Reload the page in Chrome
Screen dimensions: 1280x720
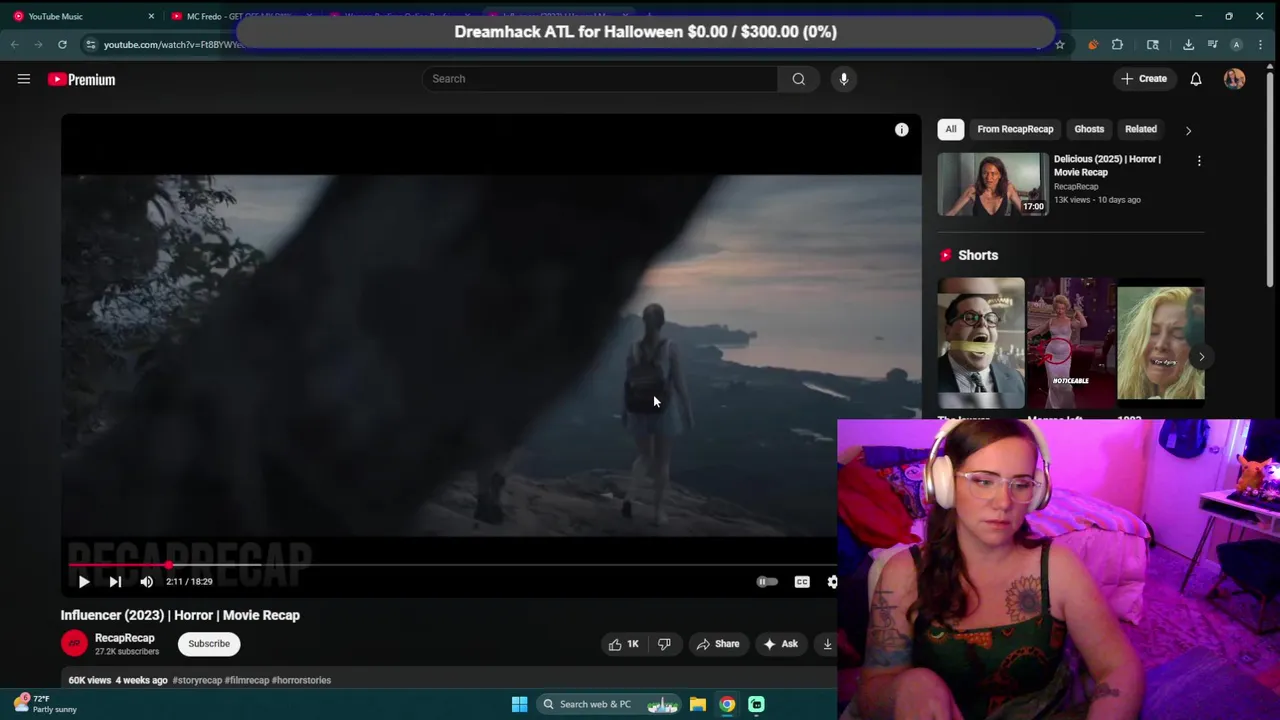point(62,44)
